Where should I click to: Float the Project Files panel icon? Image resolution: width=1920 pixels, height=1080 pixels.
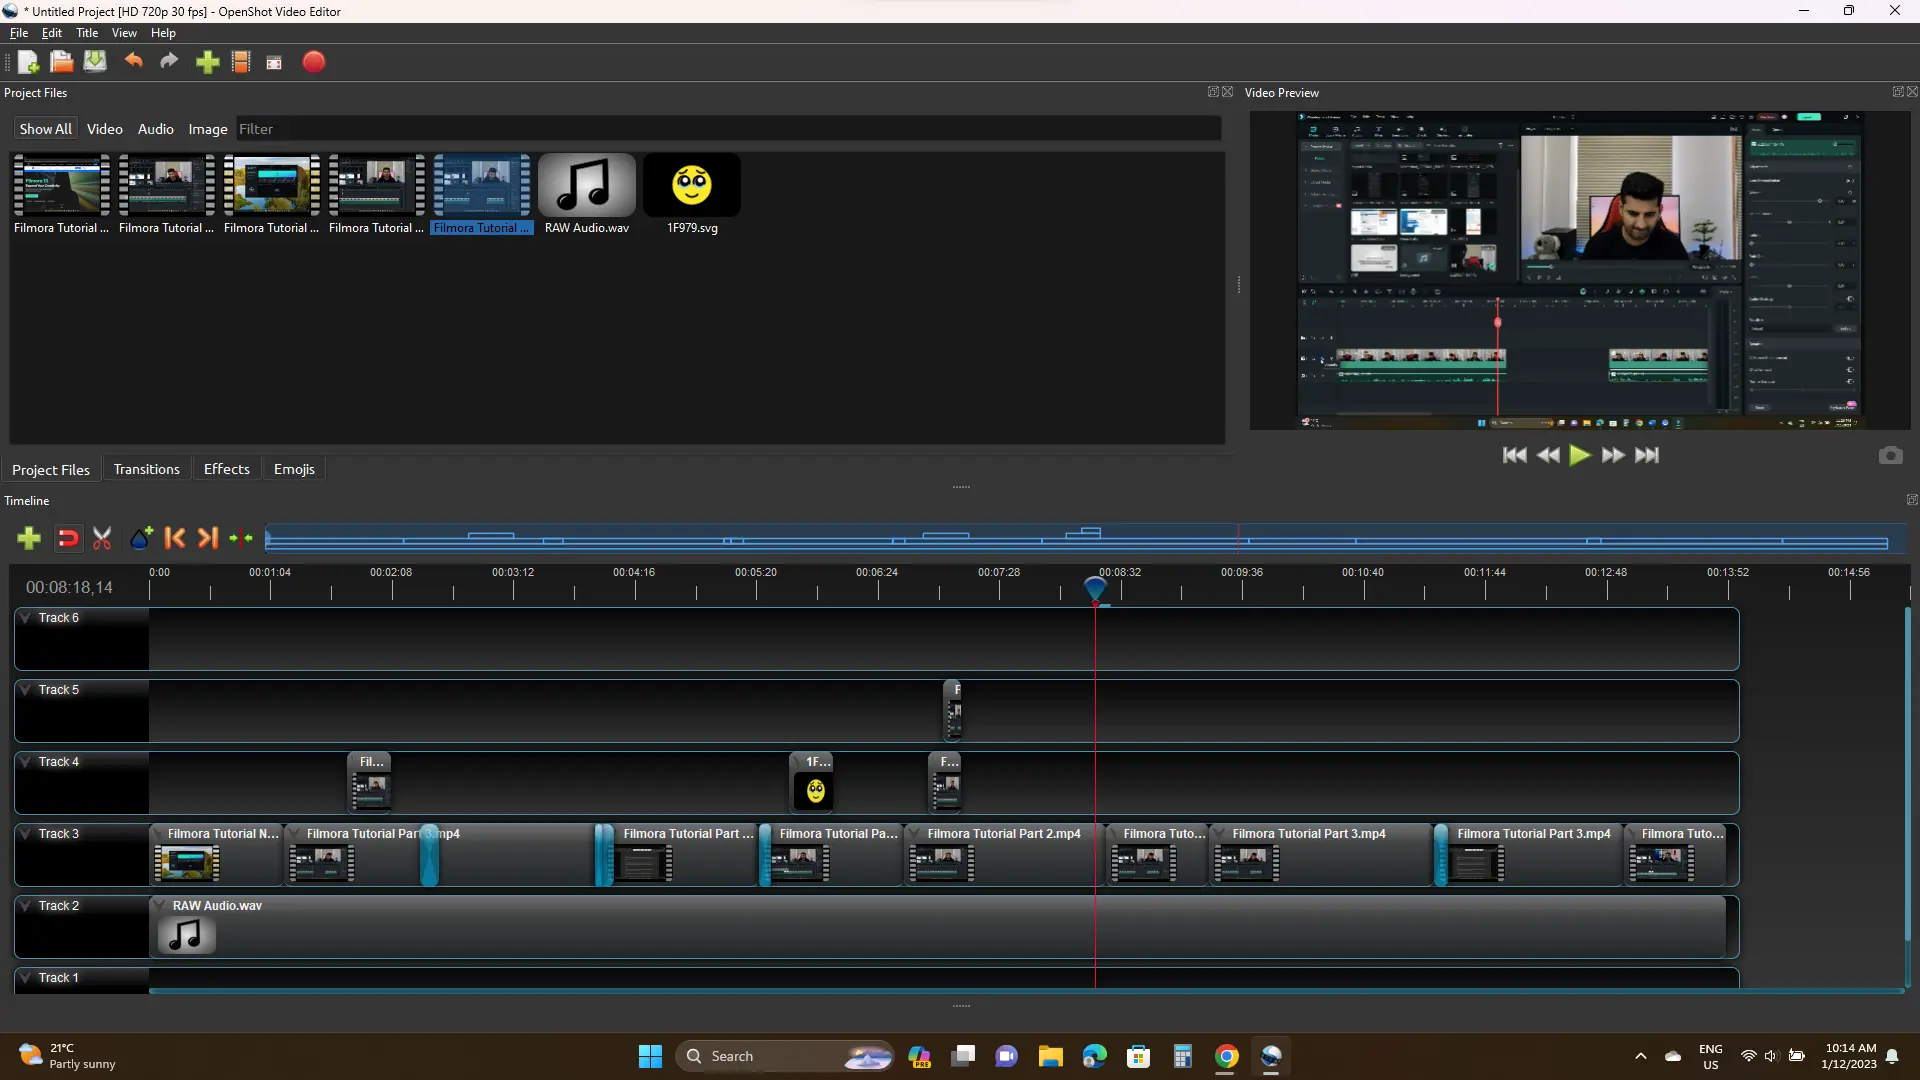pos(1213,92)
